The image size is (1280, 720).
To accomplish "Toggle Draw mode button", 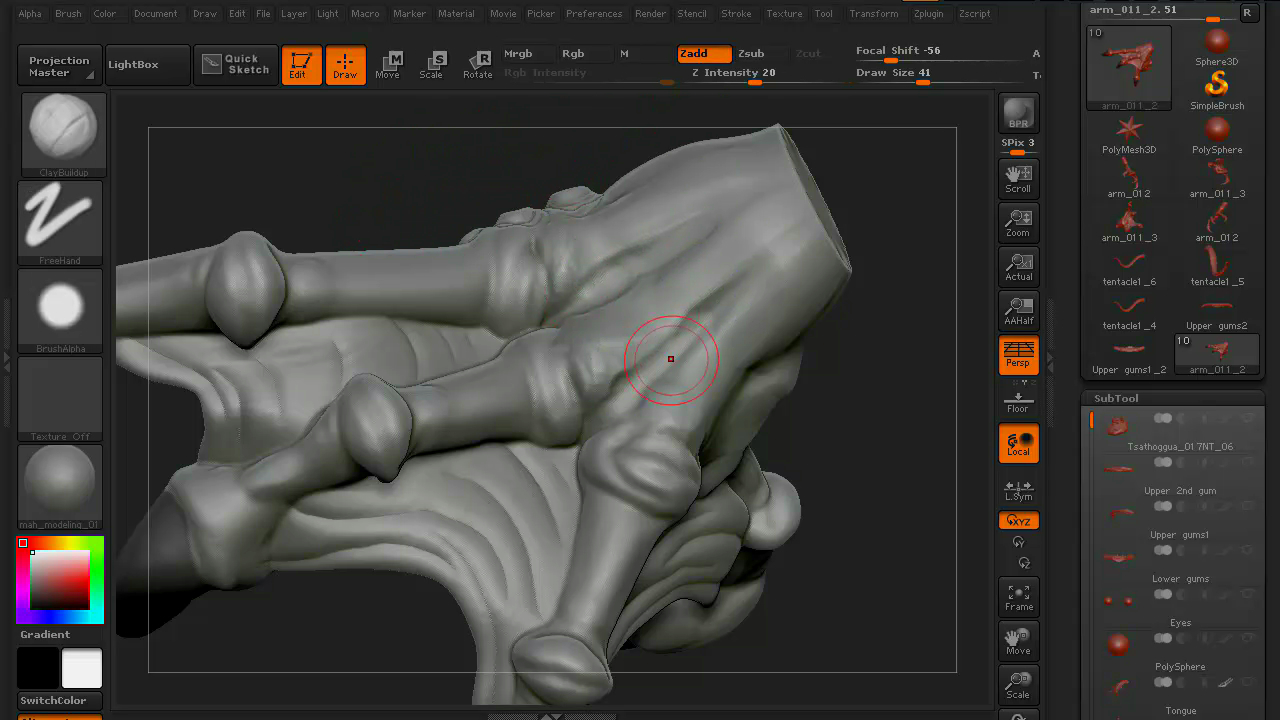I will pyautogui.click(x=345, y=65).
